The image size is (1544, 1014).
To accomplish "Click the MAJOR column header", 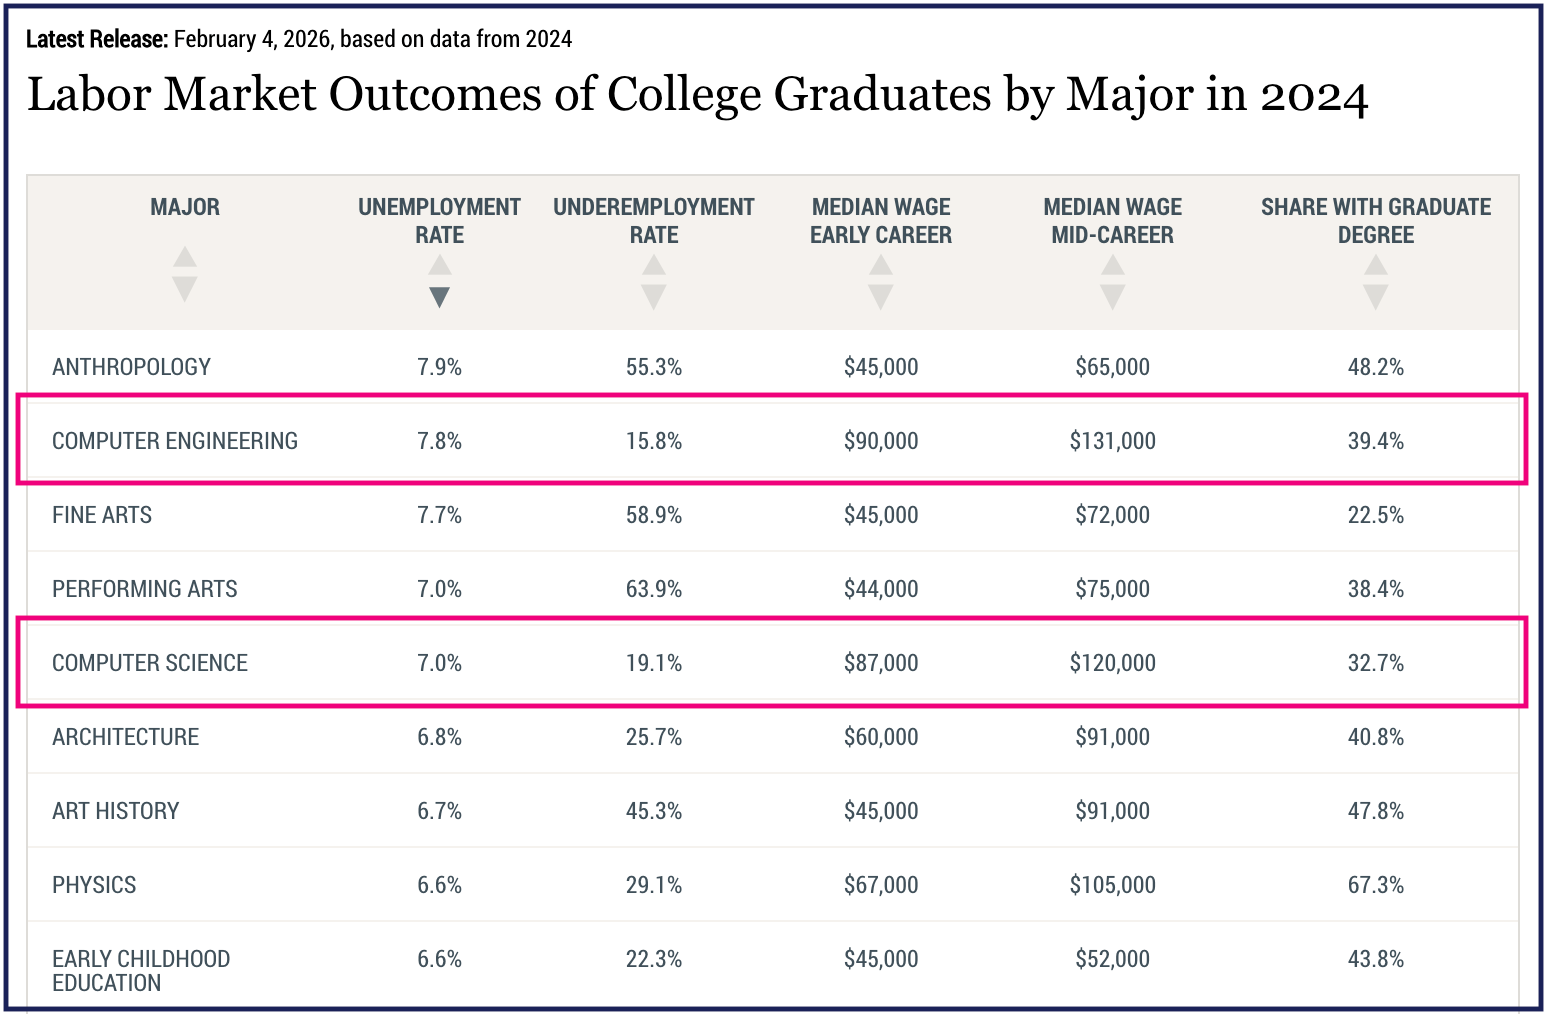I will (x=184, y=207).
